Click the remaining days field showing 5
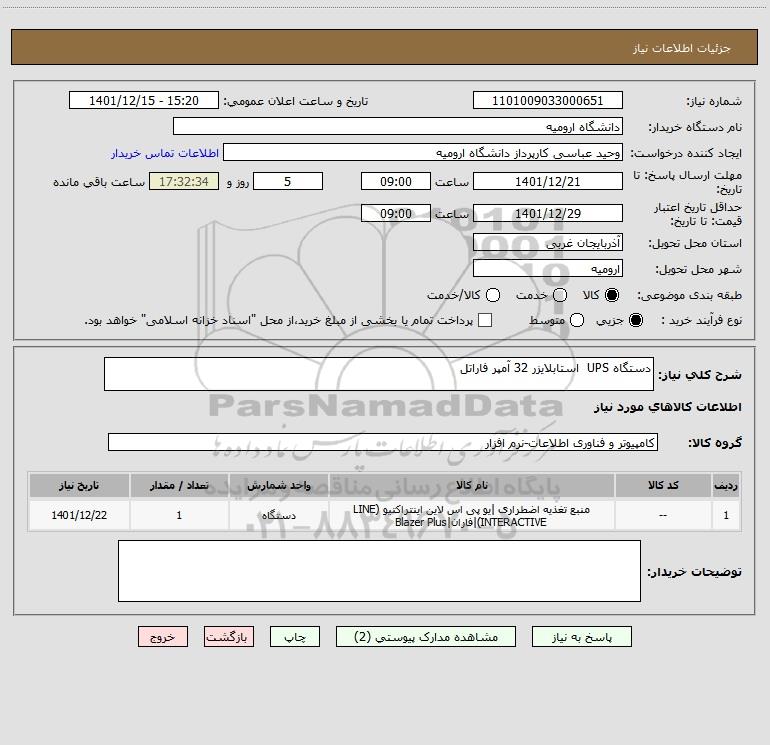Screen dimensions: 770x745 [x=288, y=181]
